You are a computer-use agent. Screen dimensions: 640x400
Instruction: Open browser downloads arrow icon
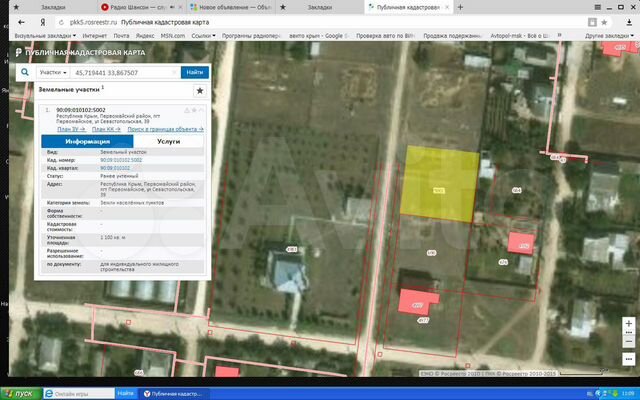click(629, 22)
